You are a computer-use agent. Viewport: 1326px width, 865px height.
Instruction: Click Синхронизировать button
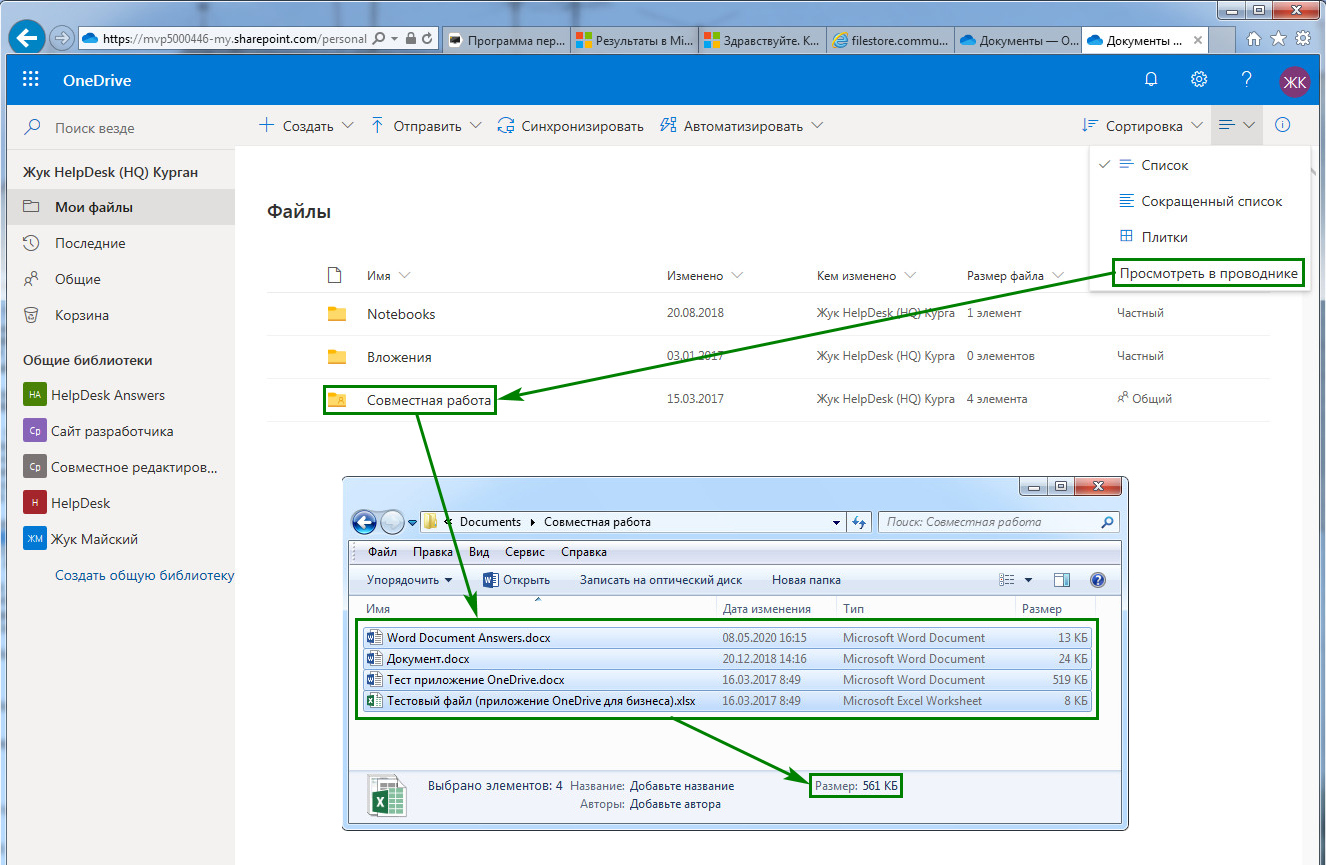click(570, 126)
